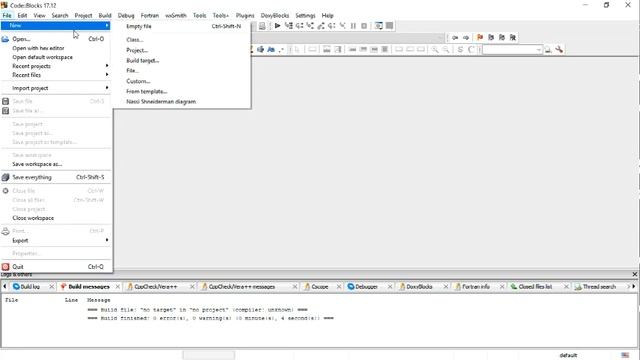Image resolution: width=640 pixels, height=360 pixels.
Task: Click the Next line debug icon
Action: coord(300,26)
